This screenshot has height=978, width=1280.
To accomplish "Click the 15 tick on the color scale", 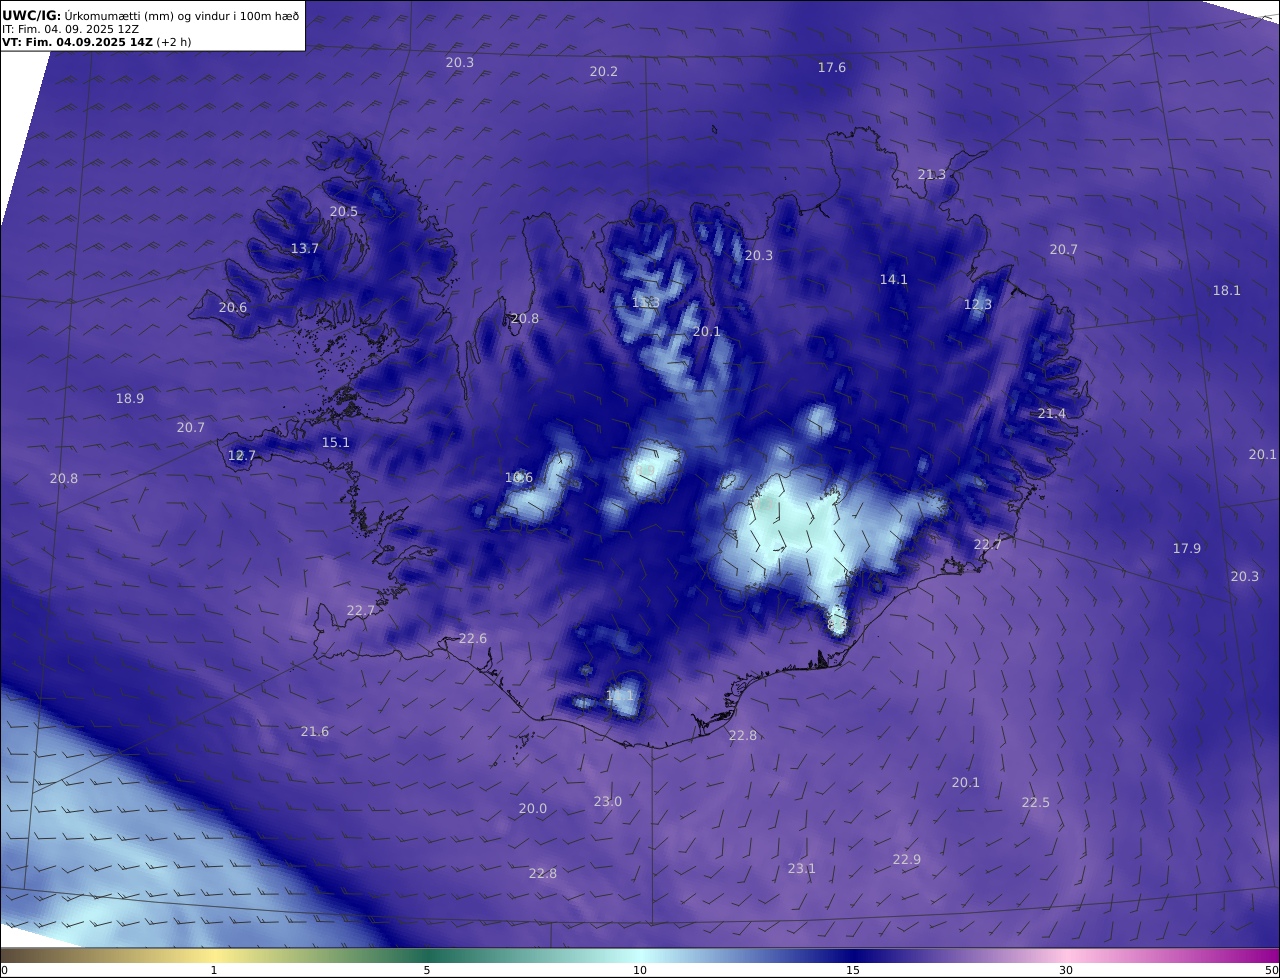I will 853,970.
